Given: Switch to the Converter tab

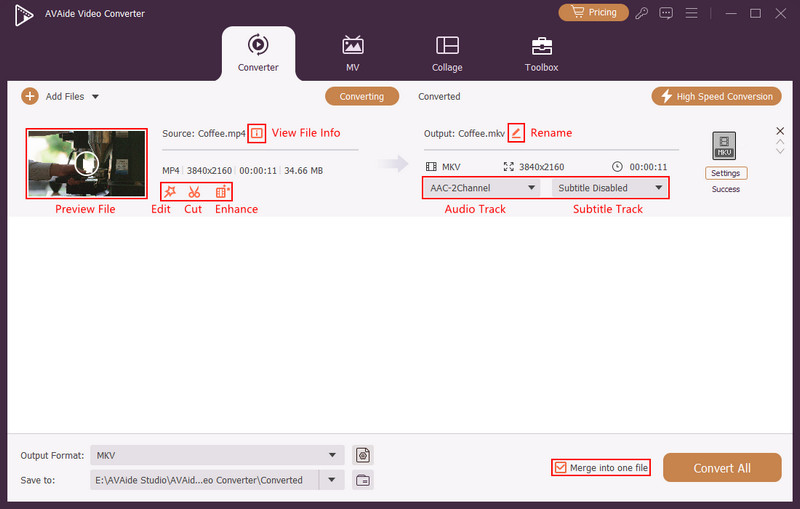Looking at the screenshot, I should [258, 54].
